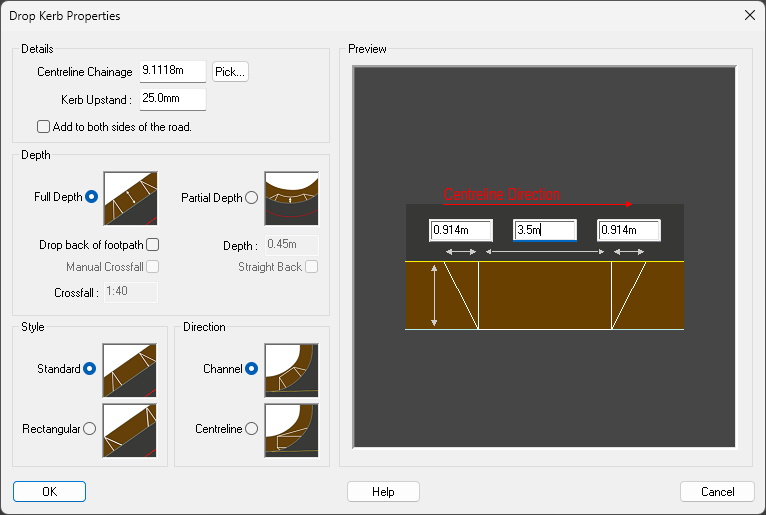Image resolution: width=766 pixels, height=515 pixels.
Task: Click the Partial Depth kerb illustration icon
Action: click(x=291, y=197)
